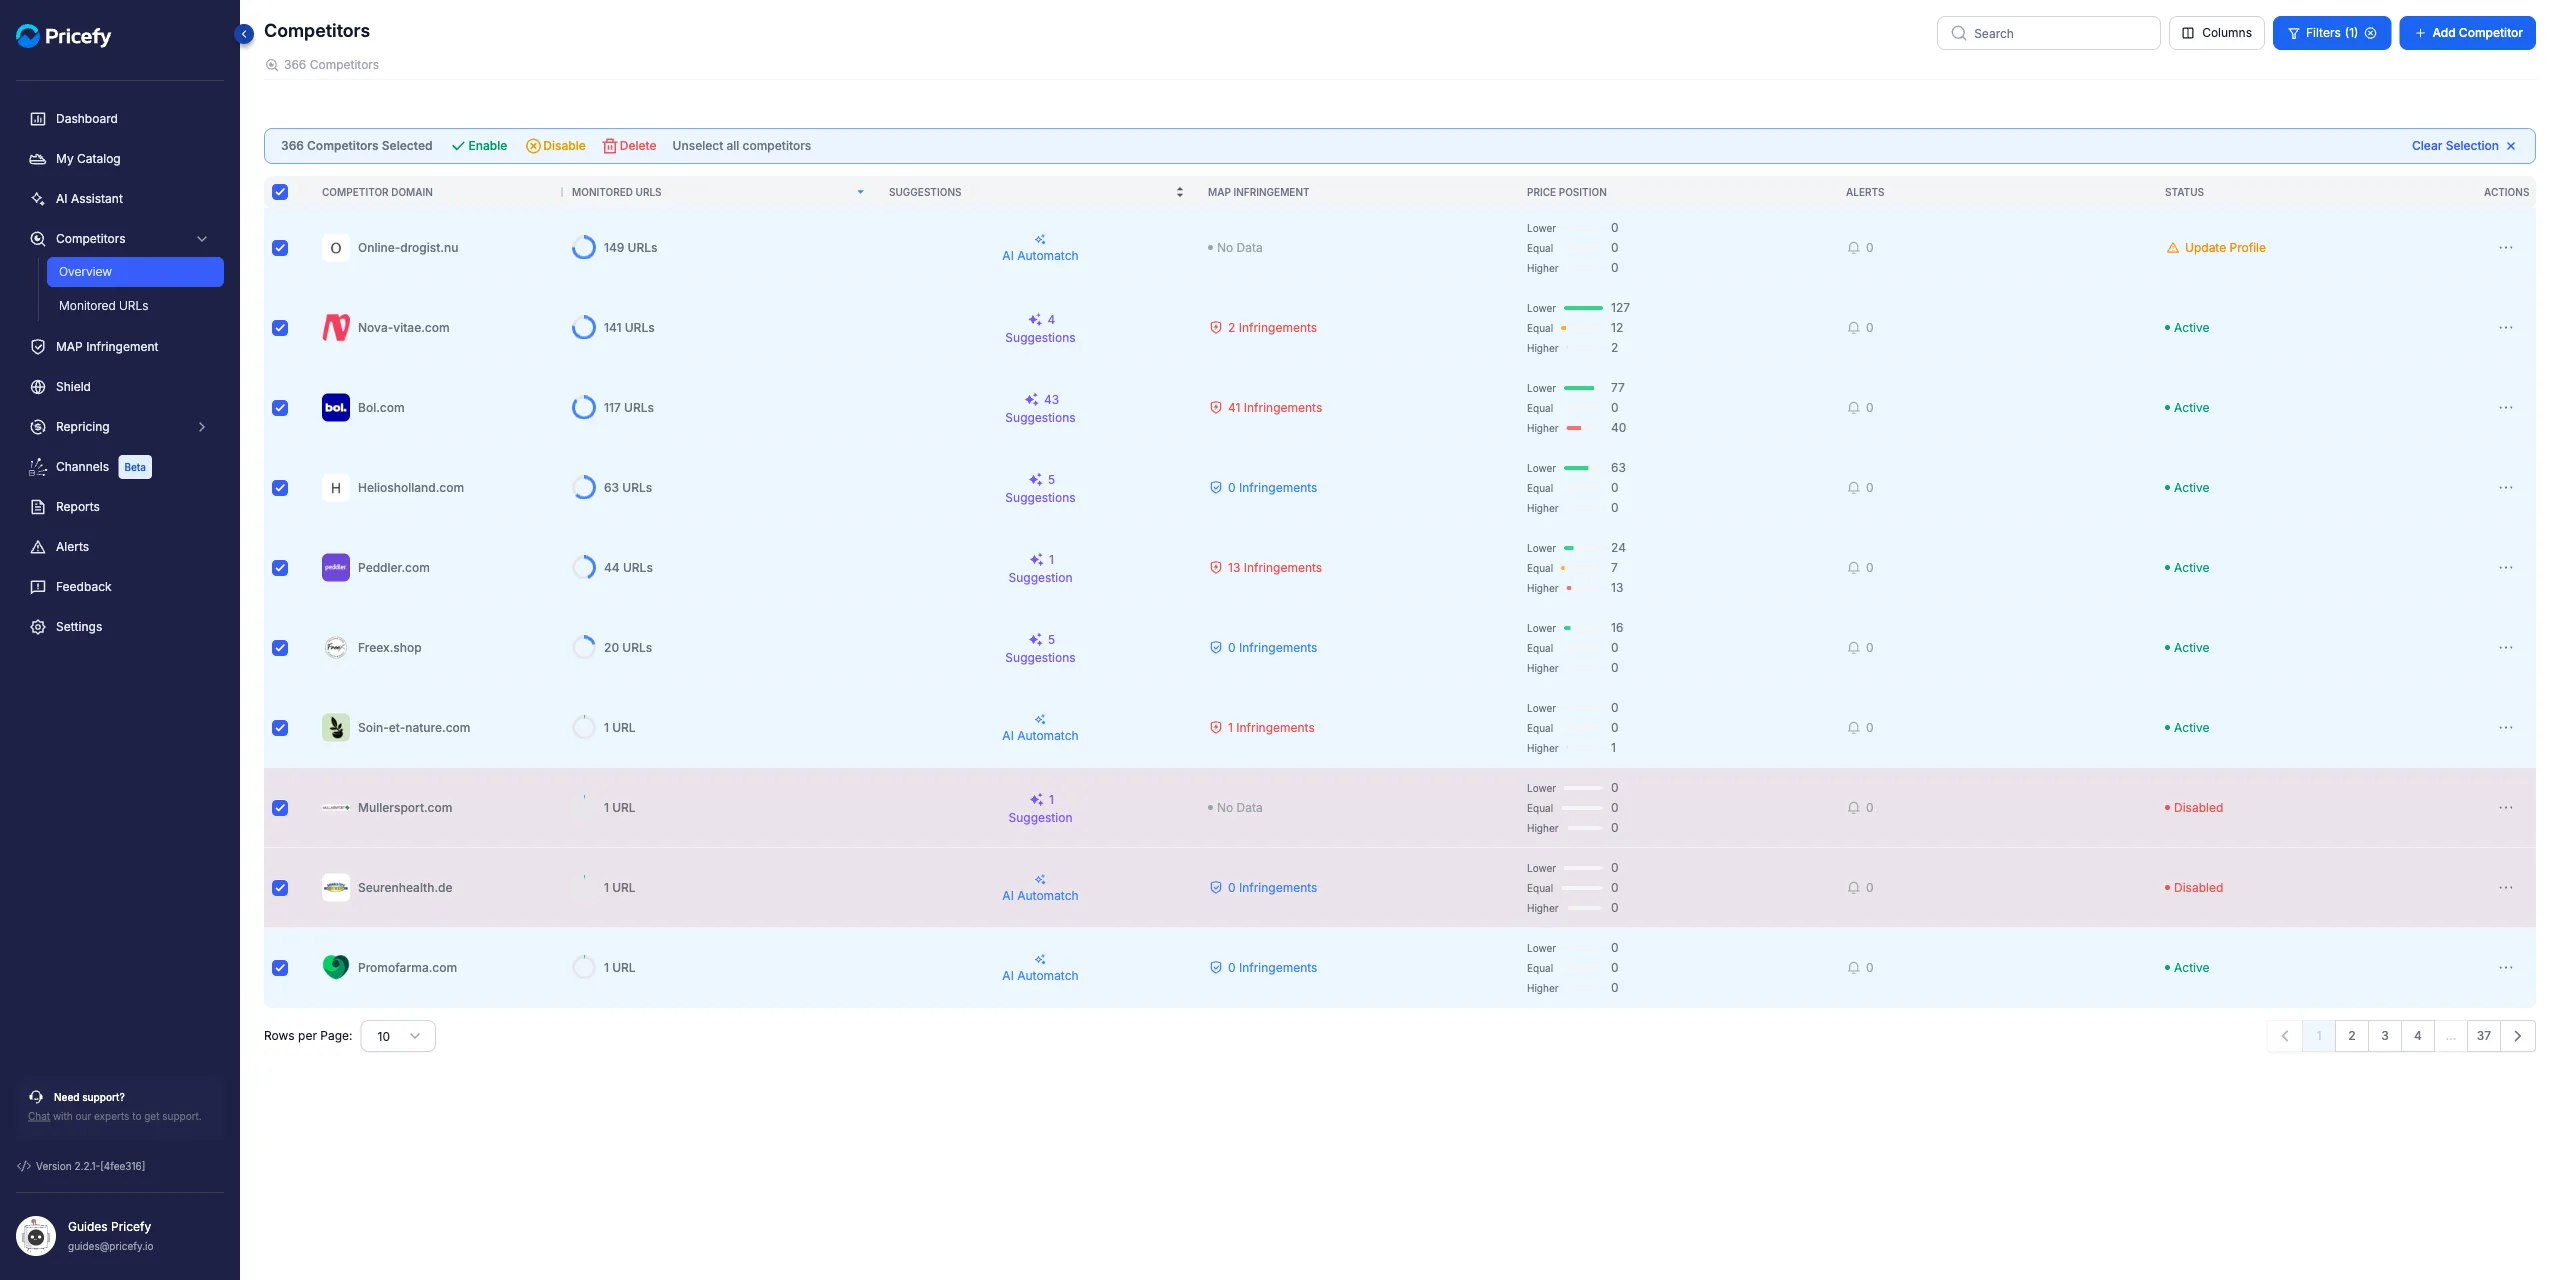Open the Overview submenu item

click(135, 272)
